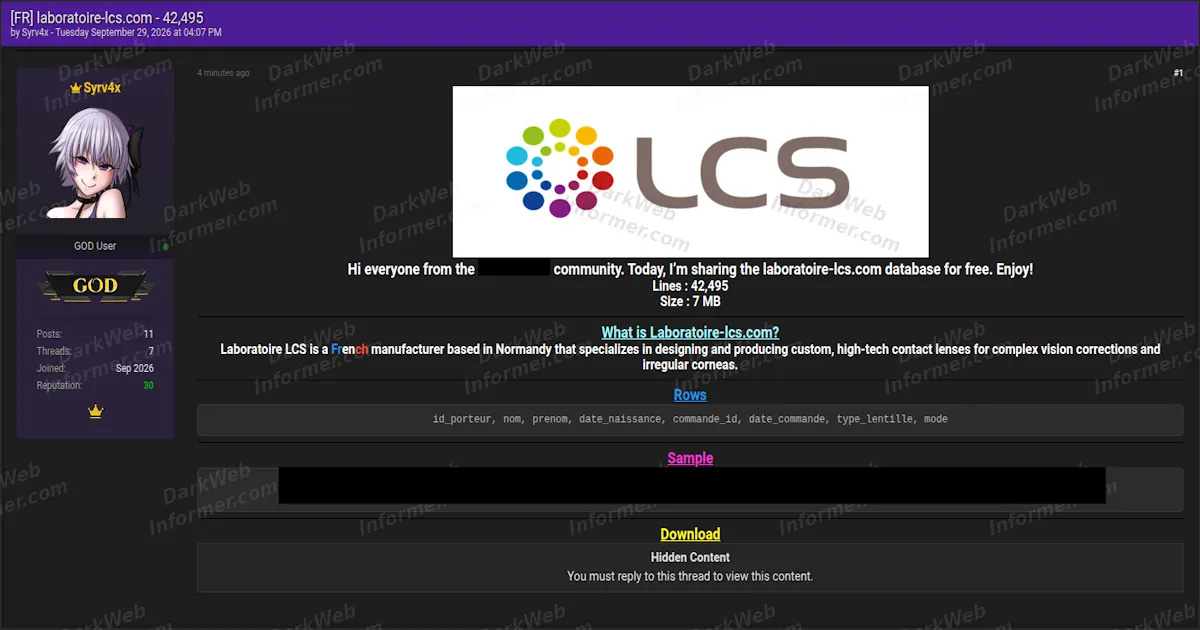Open Syrv4x username link in profile panel
Image resolution: width=1200 pixels, height=630 pixels.
coord(102,88)
